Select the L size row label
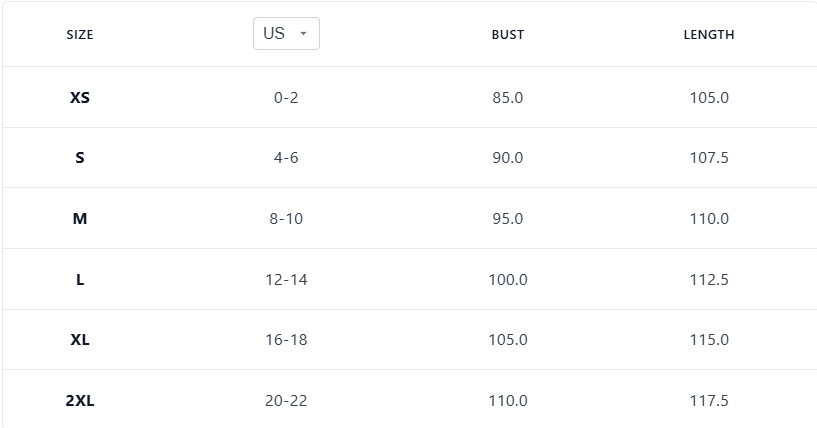 coord(80,280)
